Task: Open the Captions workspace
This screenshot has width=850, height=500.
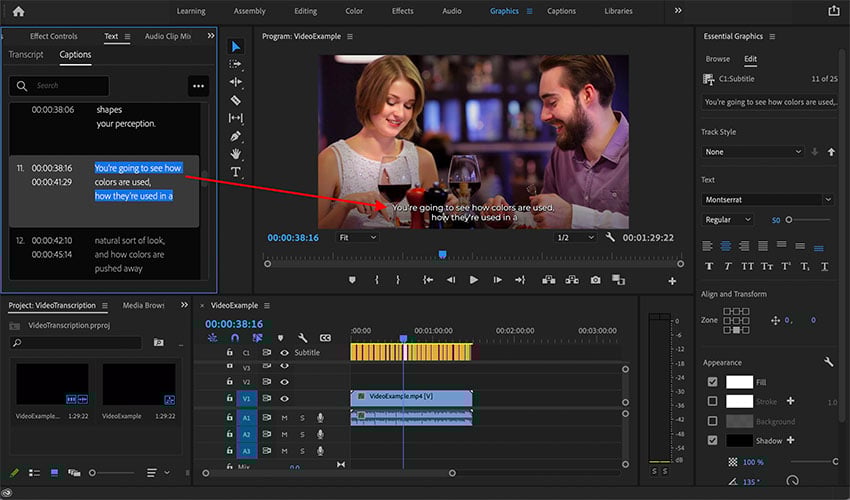Action: pyautogui.click(x=561, y=11)
